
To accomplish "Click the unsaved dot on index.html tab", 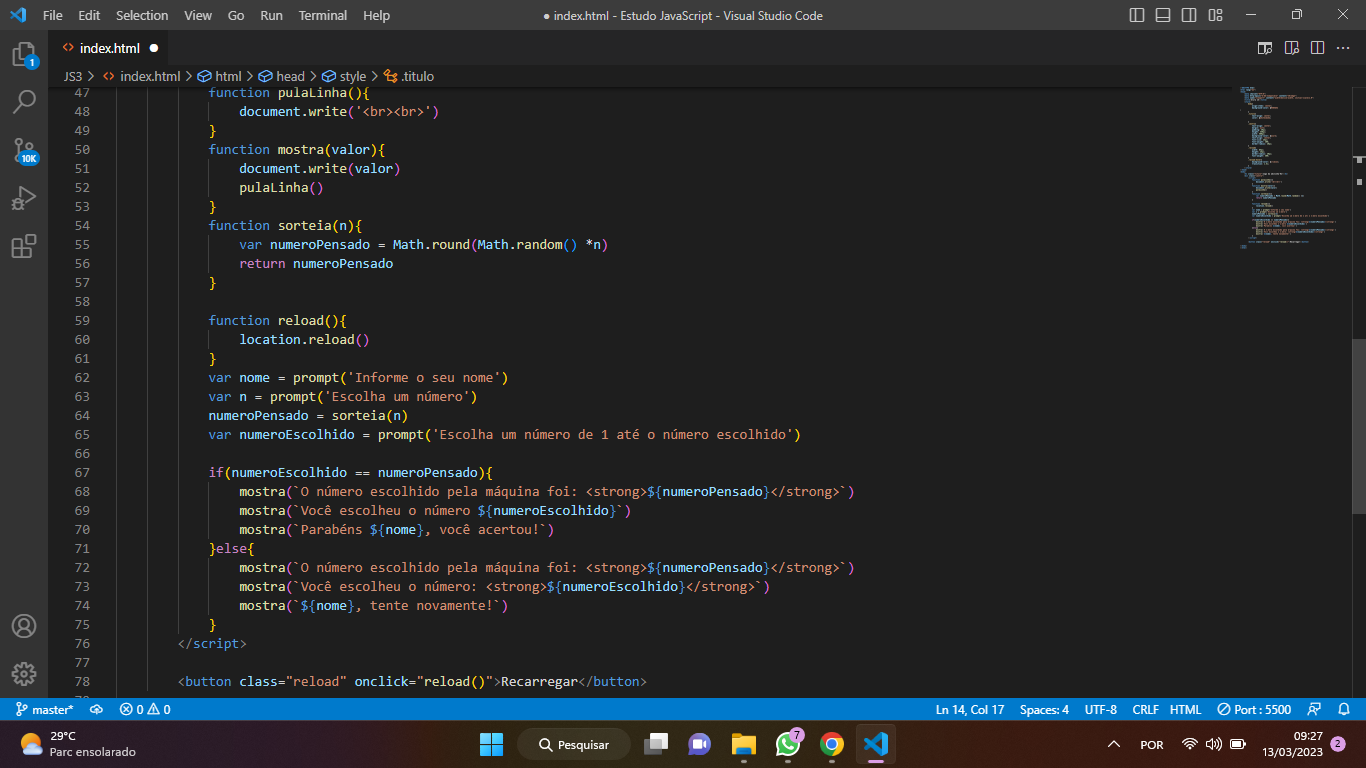I will point(154,48).
